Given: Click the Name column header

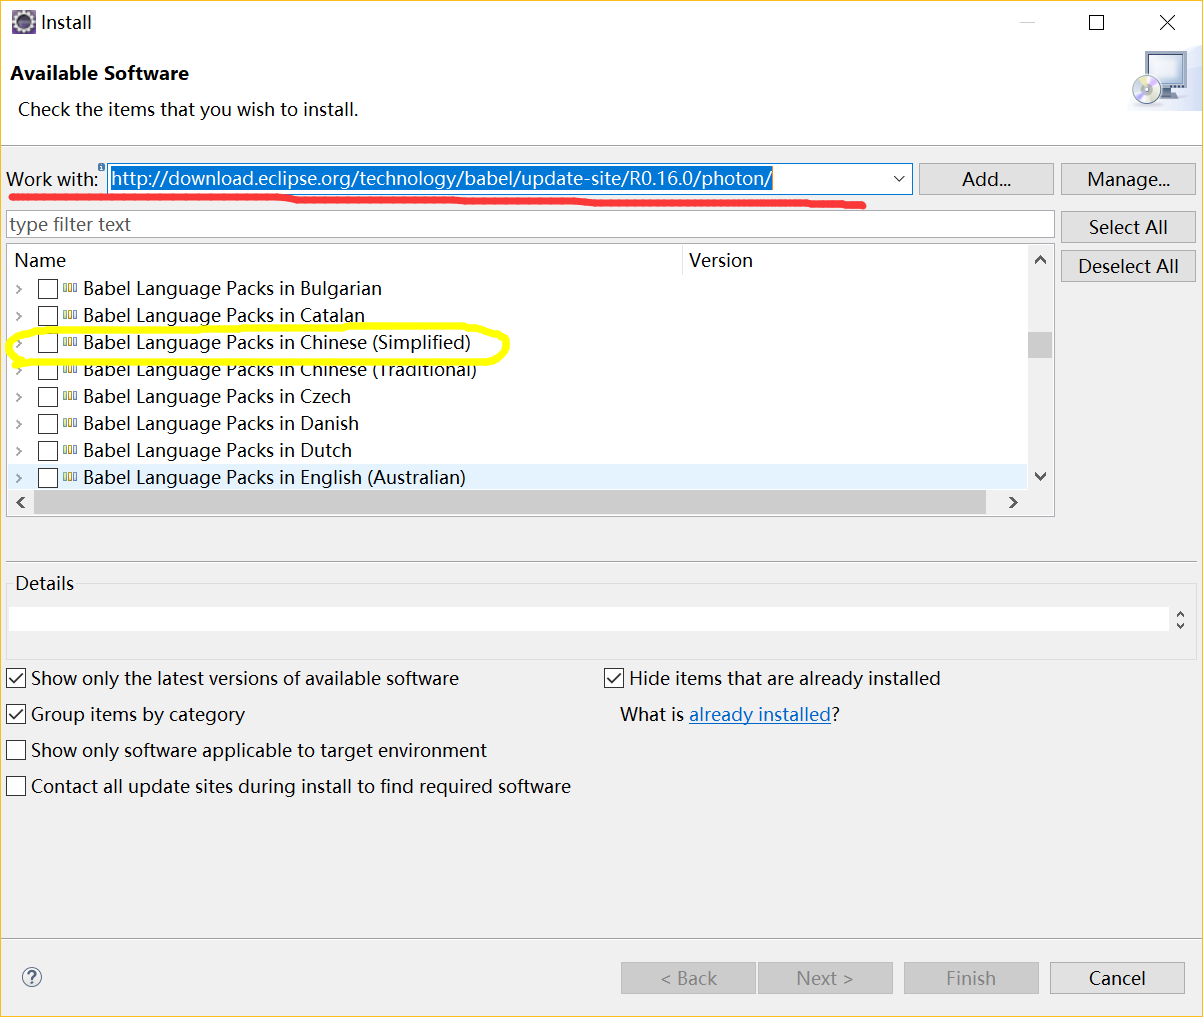Looking at the screenshot, I should point(345,260).
